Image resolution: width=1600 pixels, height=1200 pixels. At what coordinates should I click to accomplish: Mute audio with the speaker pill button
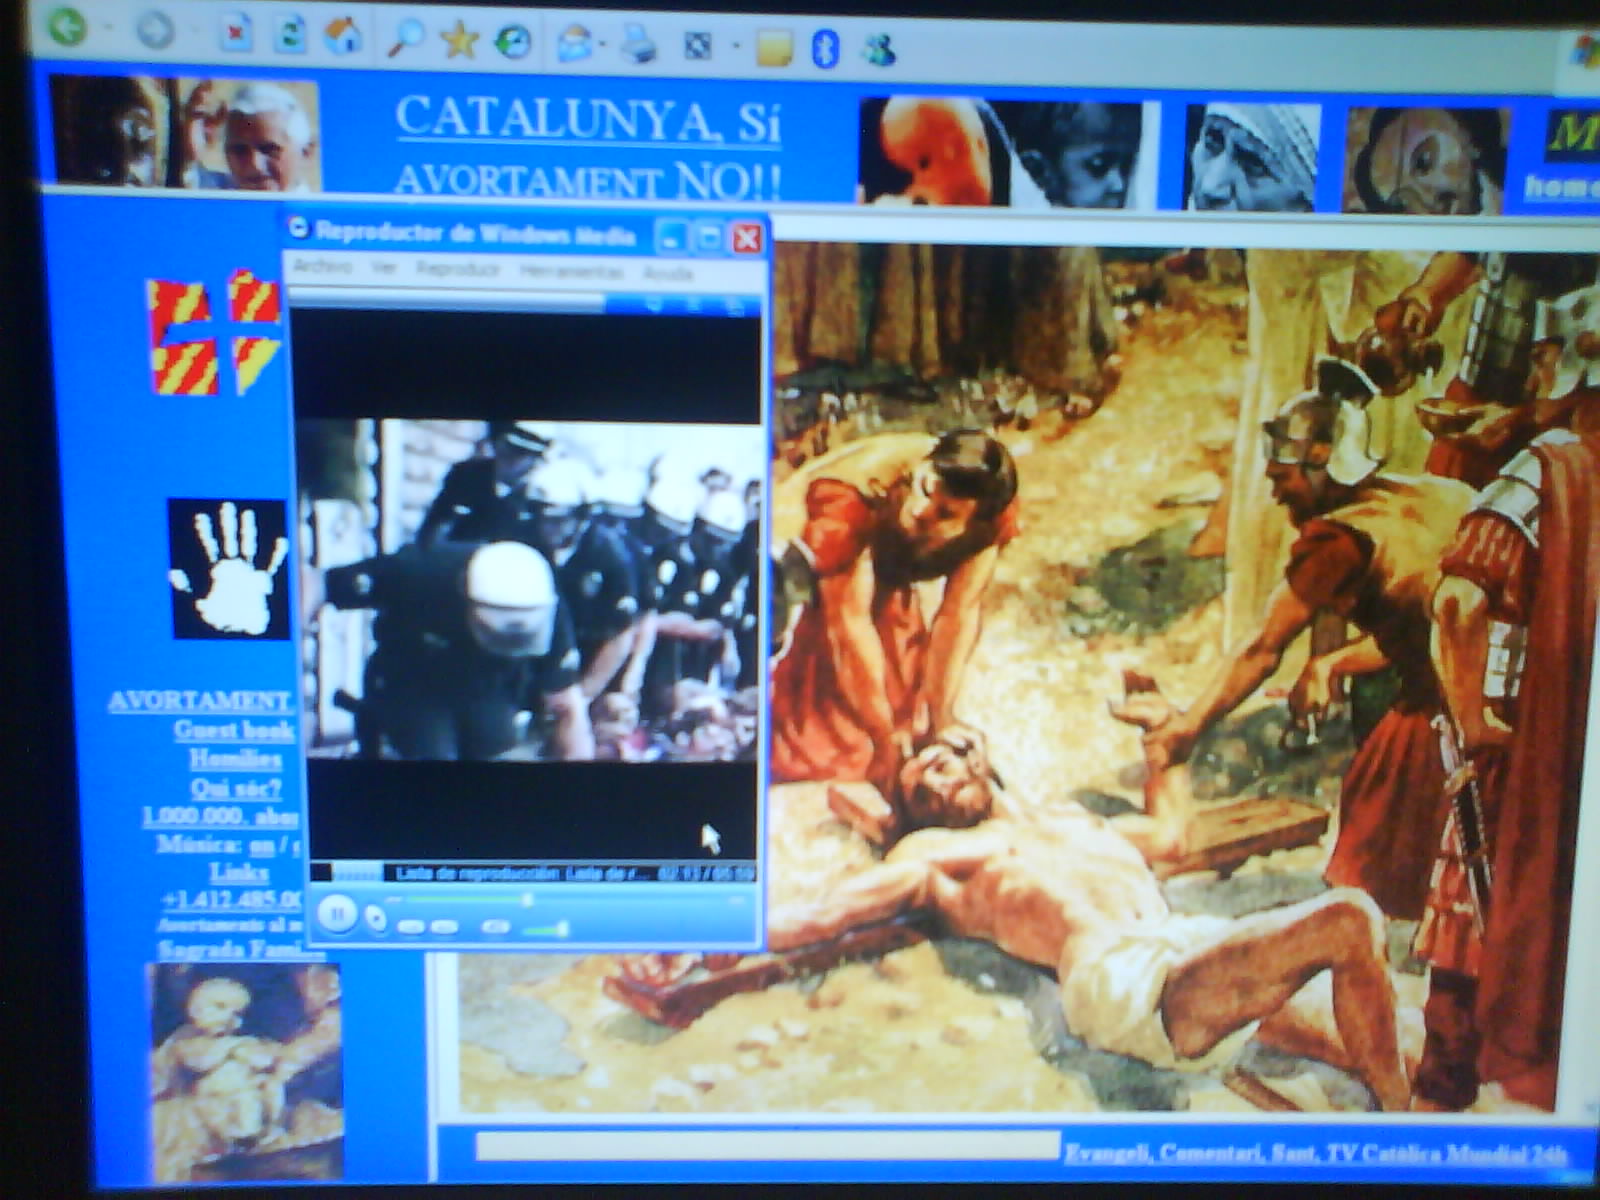[495, 927]
